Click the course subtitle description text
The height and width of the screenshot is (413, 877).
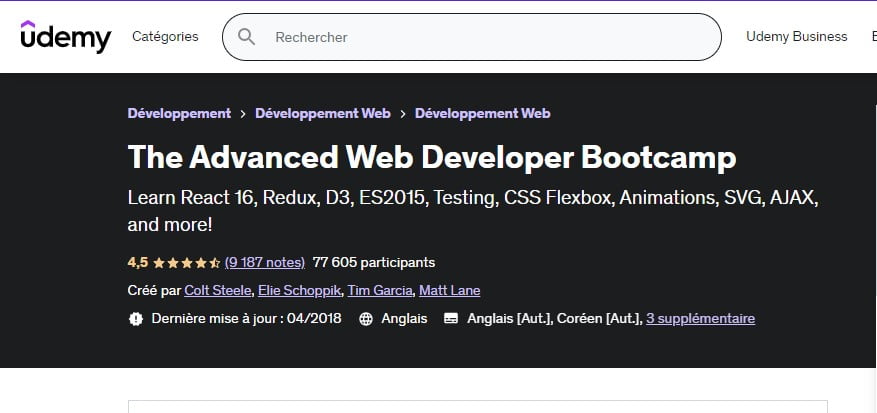(473, 211)
